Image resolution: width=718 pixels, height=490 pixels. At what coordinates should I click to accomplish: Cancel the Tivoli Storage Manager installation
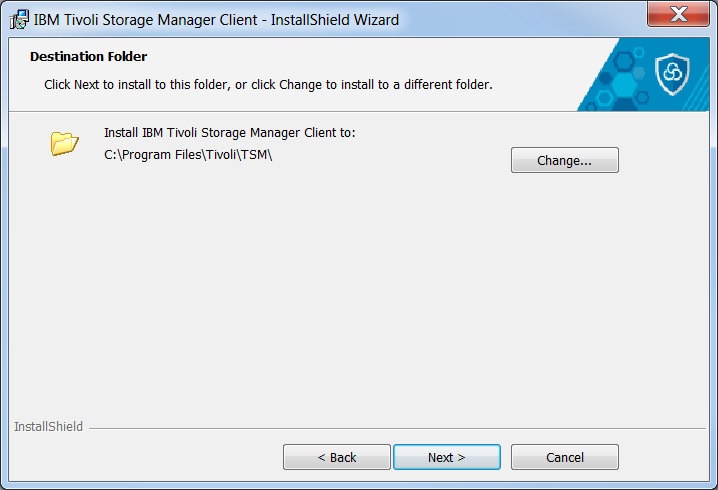(x=565, y=457)
